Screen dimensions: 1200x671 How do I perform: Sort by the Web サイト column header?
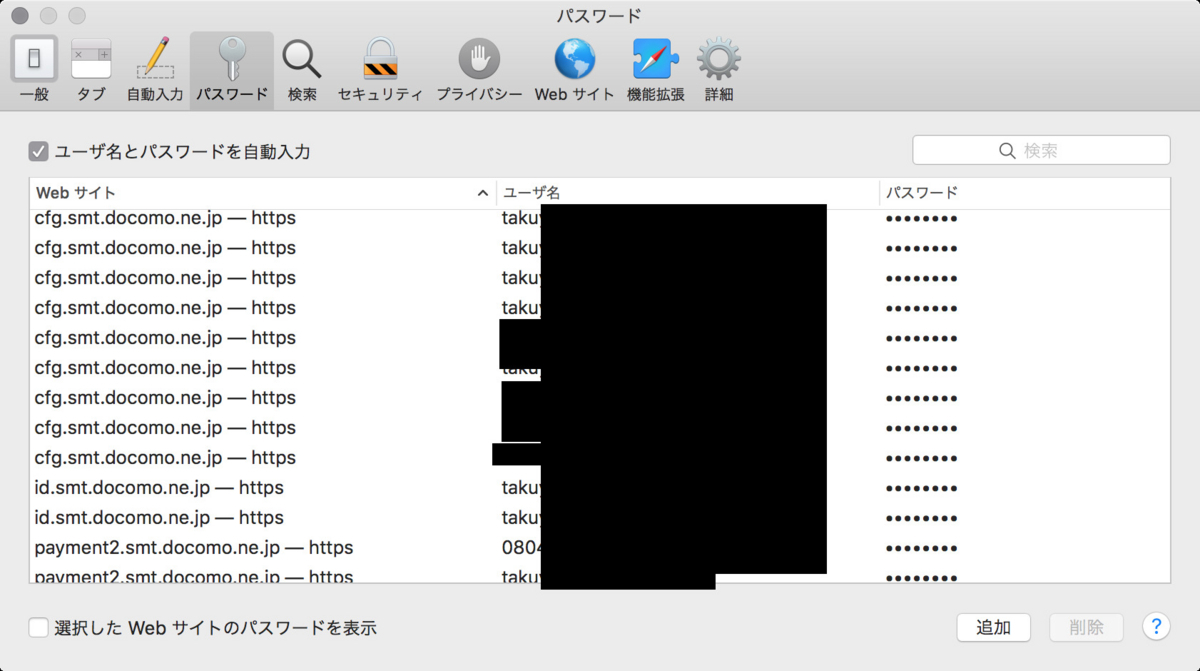263,193
